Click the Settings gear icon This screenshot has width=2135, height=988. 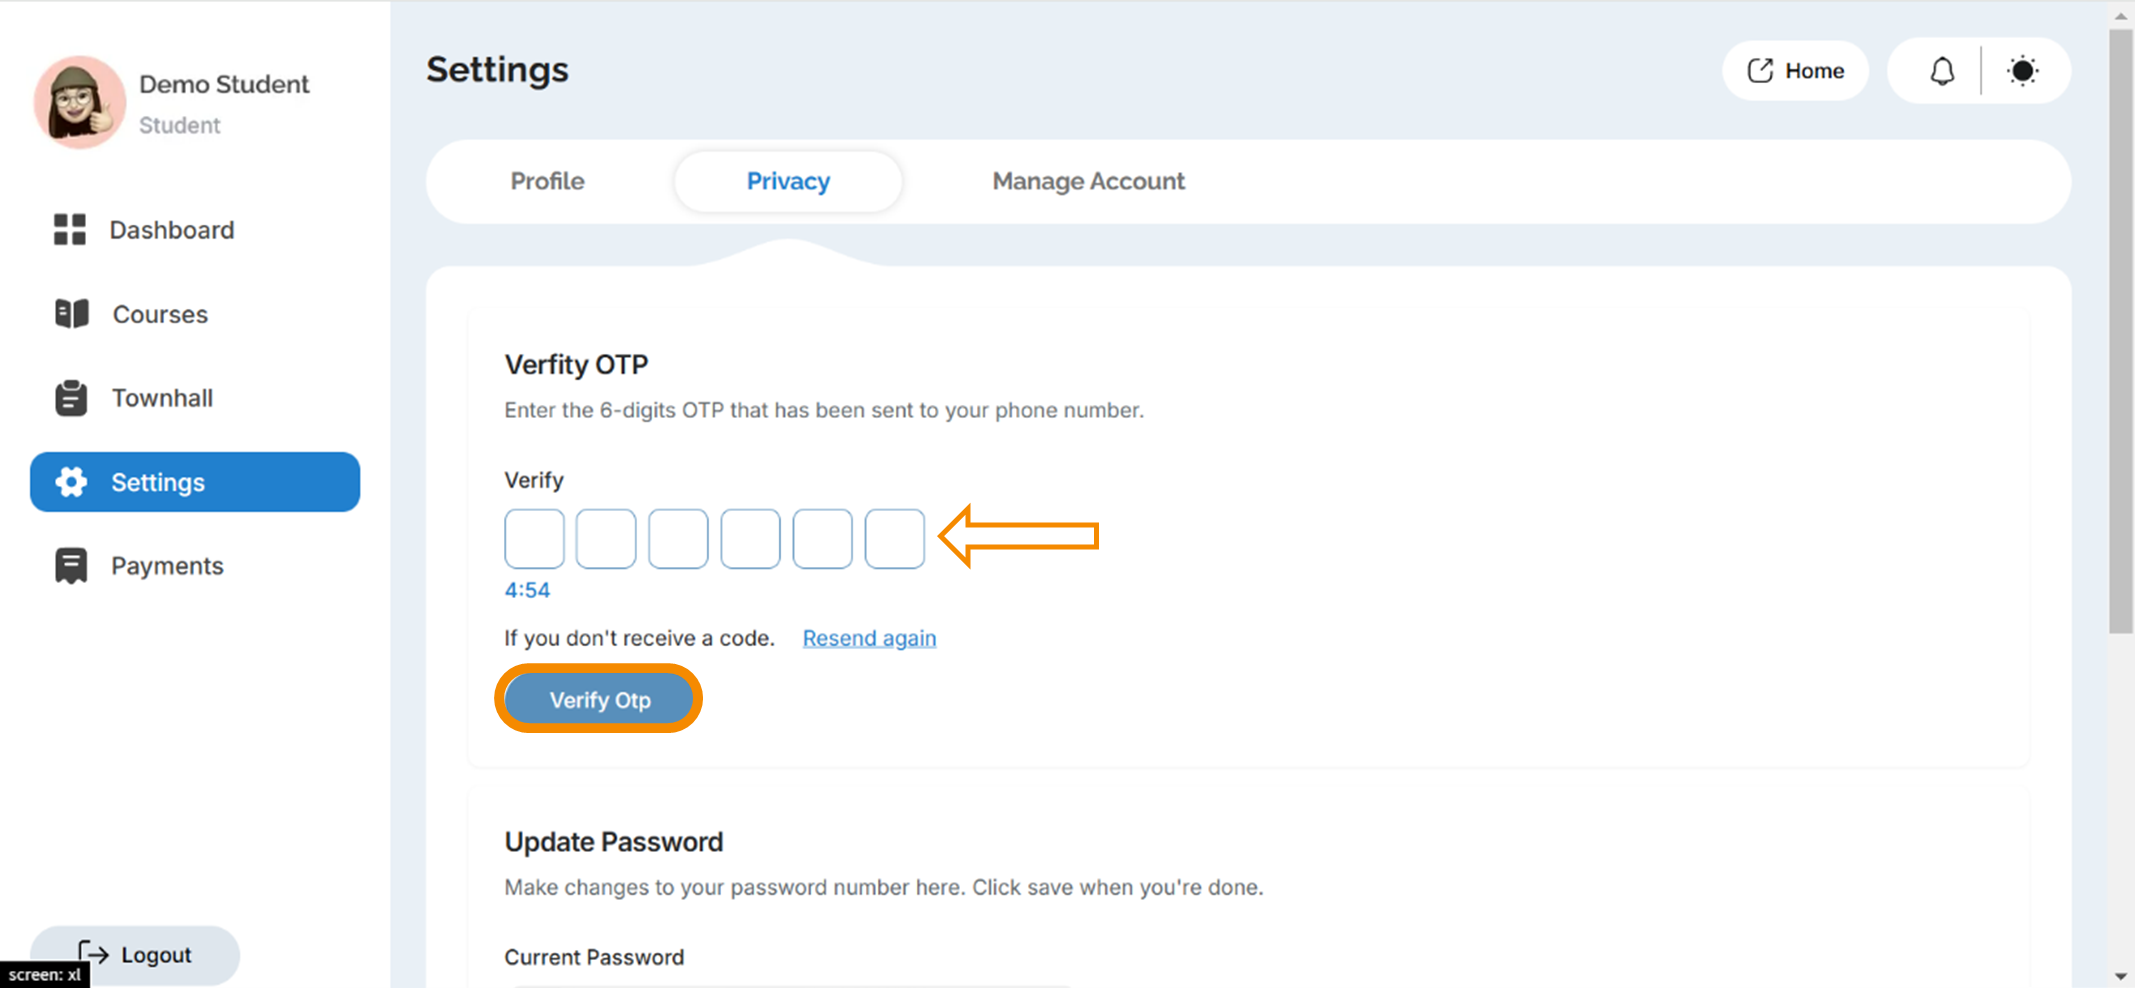(71, 482)
